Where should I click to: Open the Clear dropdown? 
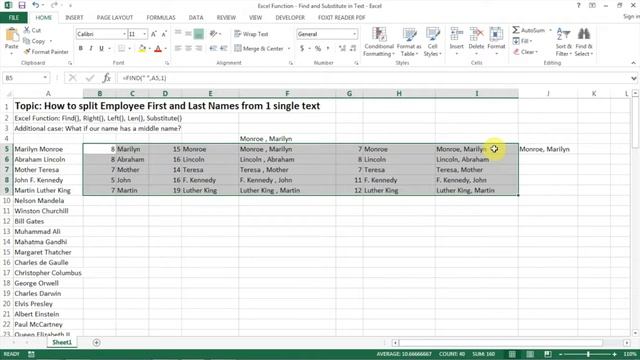[x=525, y=52]
